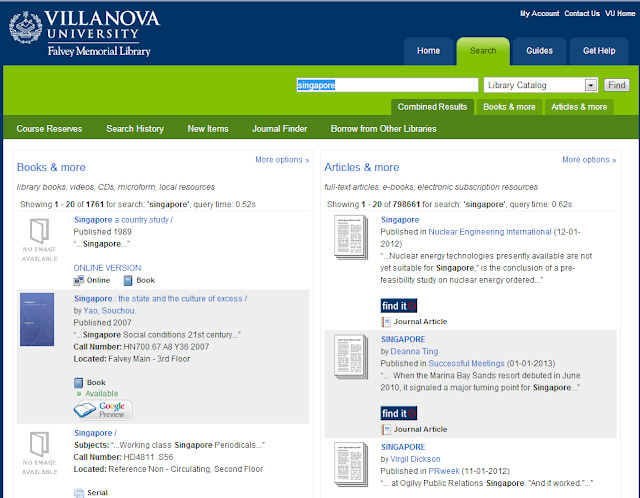Switch to Books & more results tab
This screenshot has width=640, height=498.
click(x=509, y=107)
